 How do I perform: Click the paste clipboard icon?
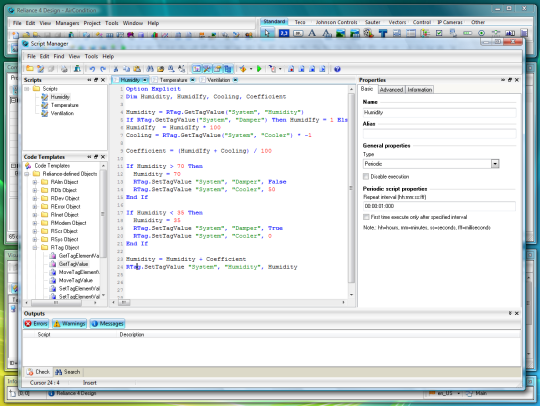[x=137, y=69]
